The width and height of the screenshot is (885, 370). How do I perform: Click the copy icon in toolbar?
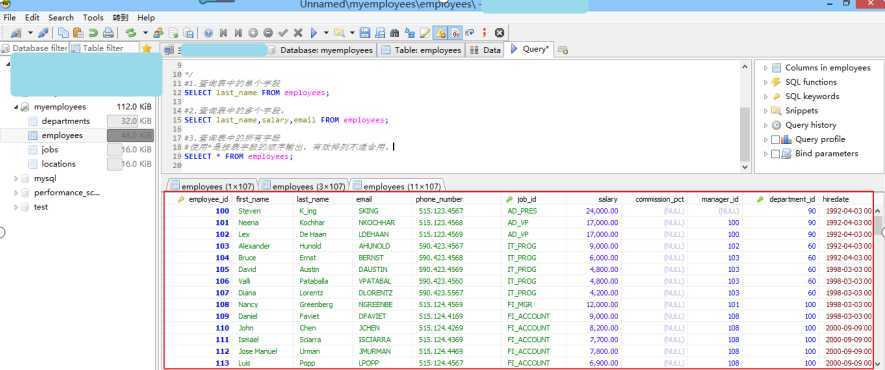point(64,33)
